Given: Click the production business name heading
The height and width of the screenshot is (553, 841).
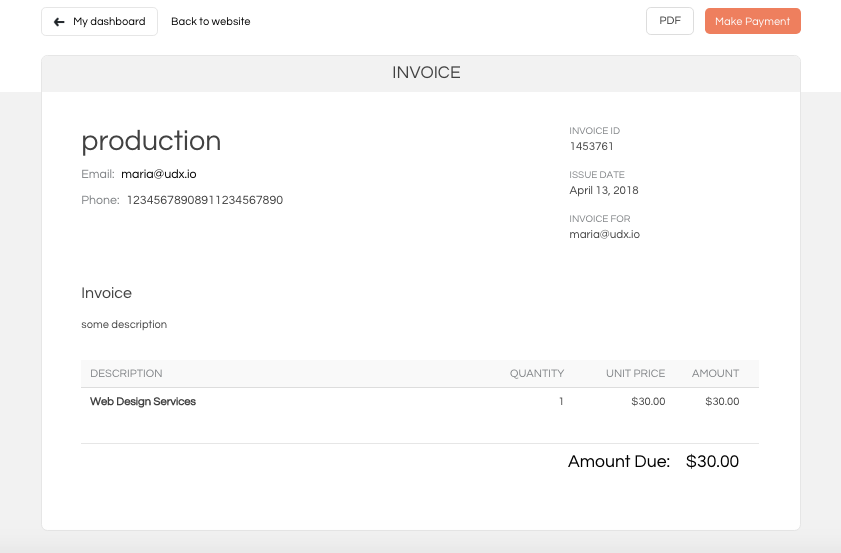Looking at the screenshot, I should point(151,142).
